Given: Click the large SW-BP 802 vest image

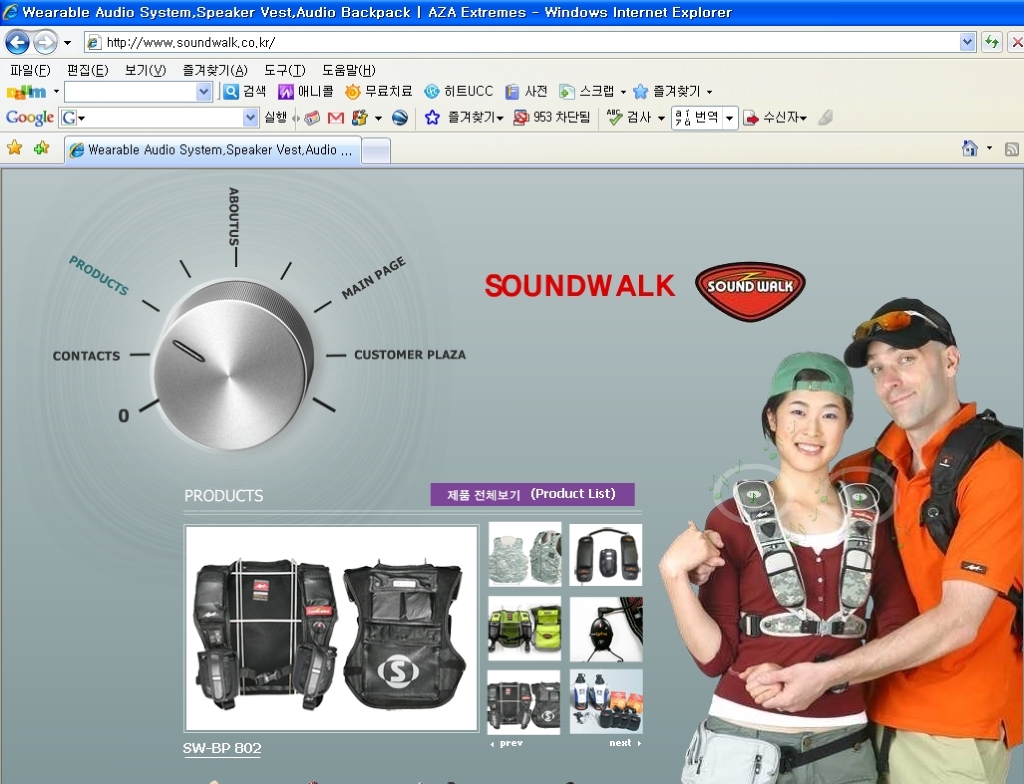Looking at the screenshot, I should click(332, 628).
